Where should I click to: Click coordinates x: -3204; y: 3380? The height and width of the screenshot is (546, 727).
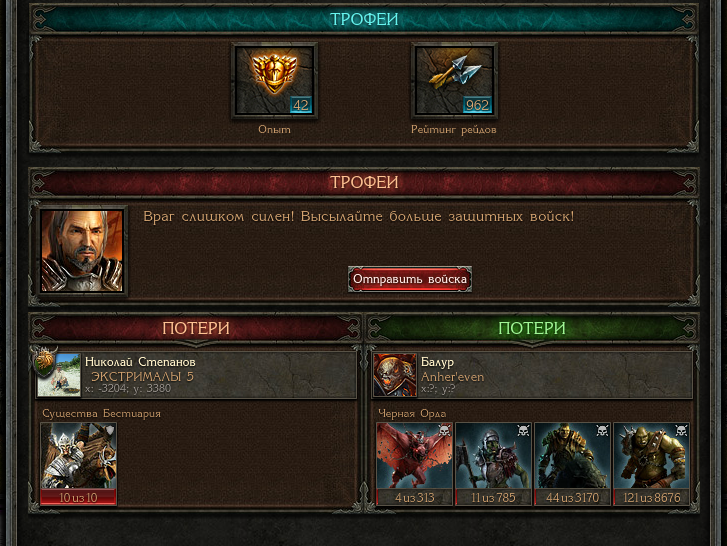pos(128,388)
